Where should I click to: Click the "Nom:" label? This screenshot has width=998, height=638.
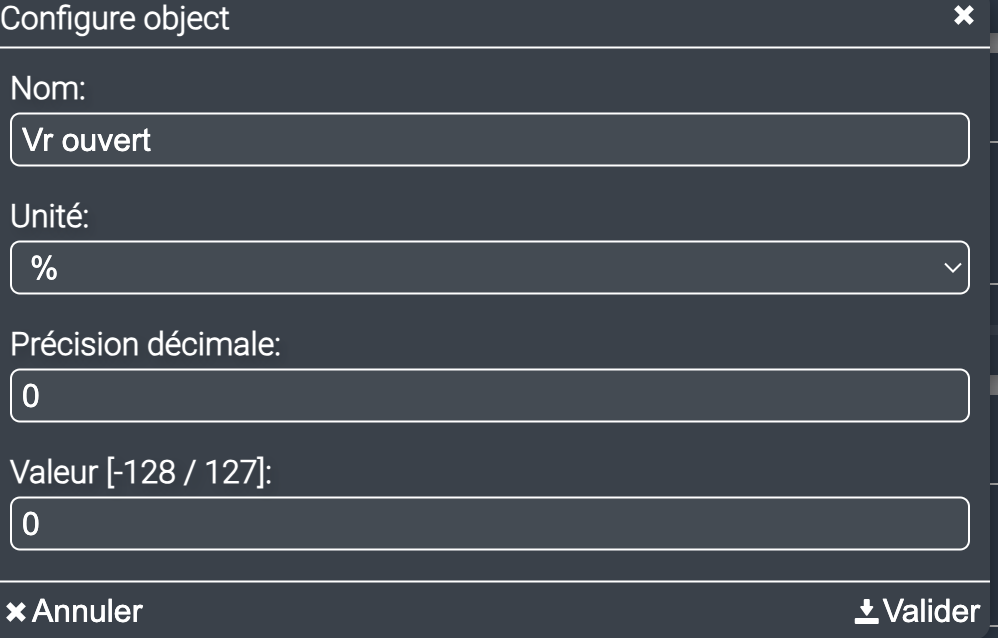pyautogui.click(x=49, y=89)
